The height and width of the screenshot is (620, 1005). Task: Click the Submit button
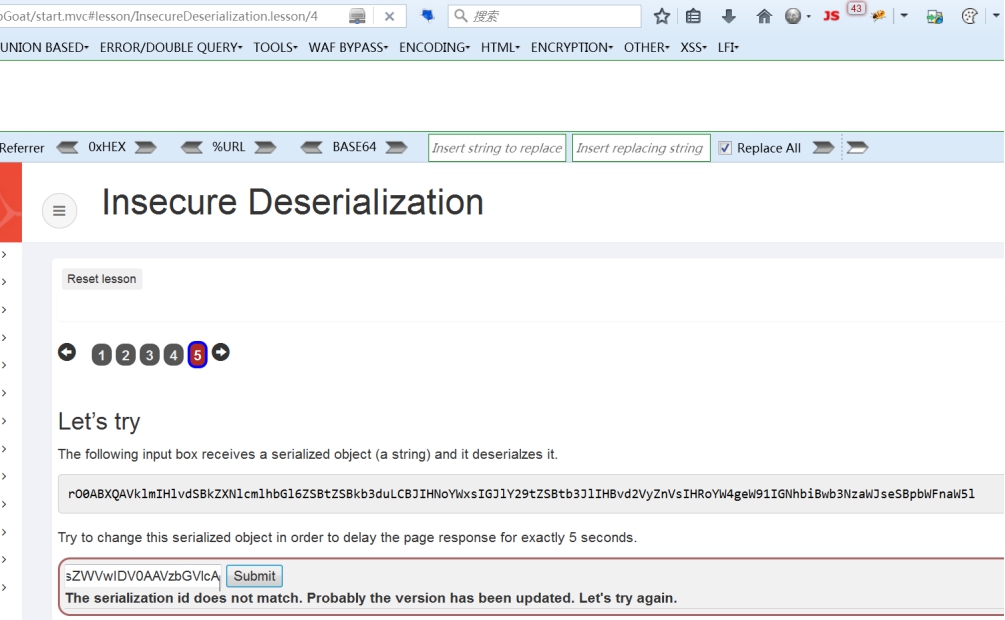click(x=254, y=576)
